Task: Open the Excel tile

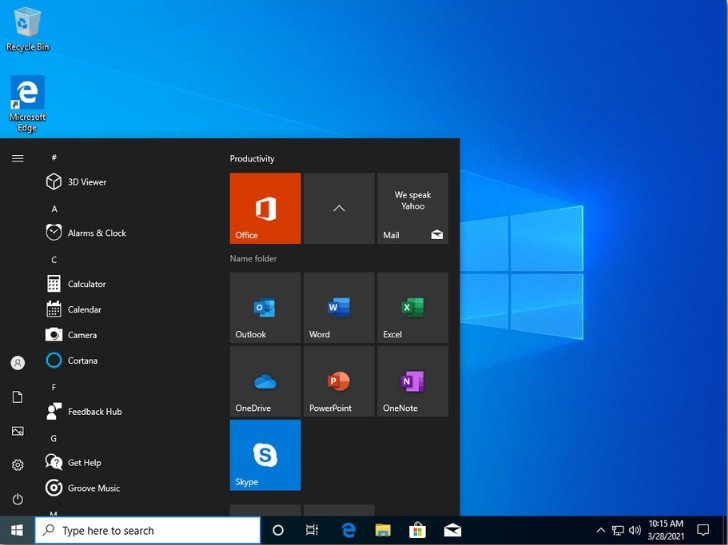Action: point(413,308)
